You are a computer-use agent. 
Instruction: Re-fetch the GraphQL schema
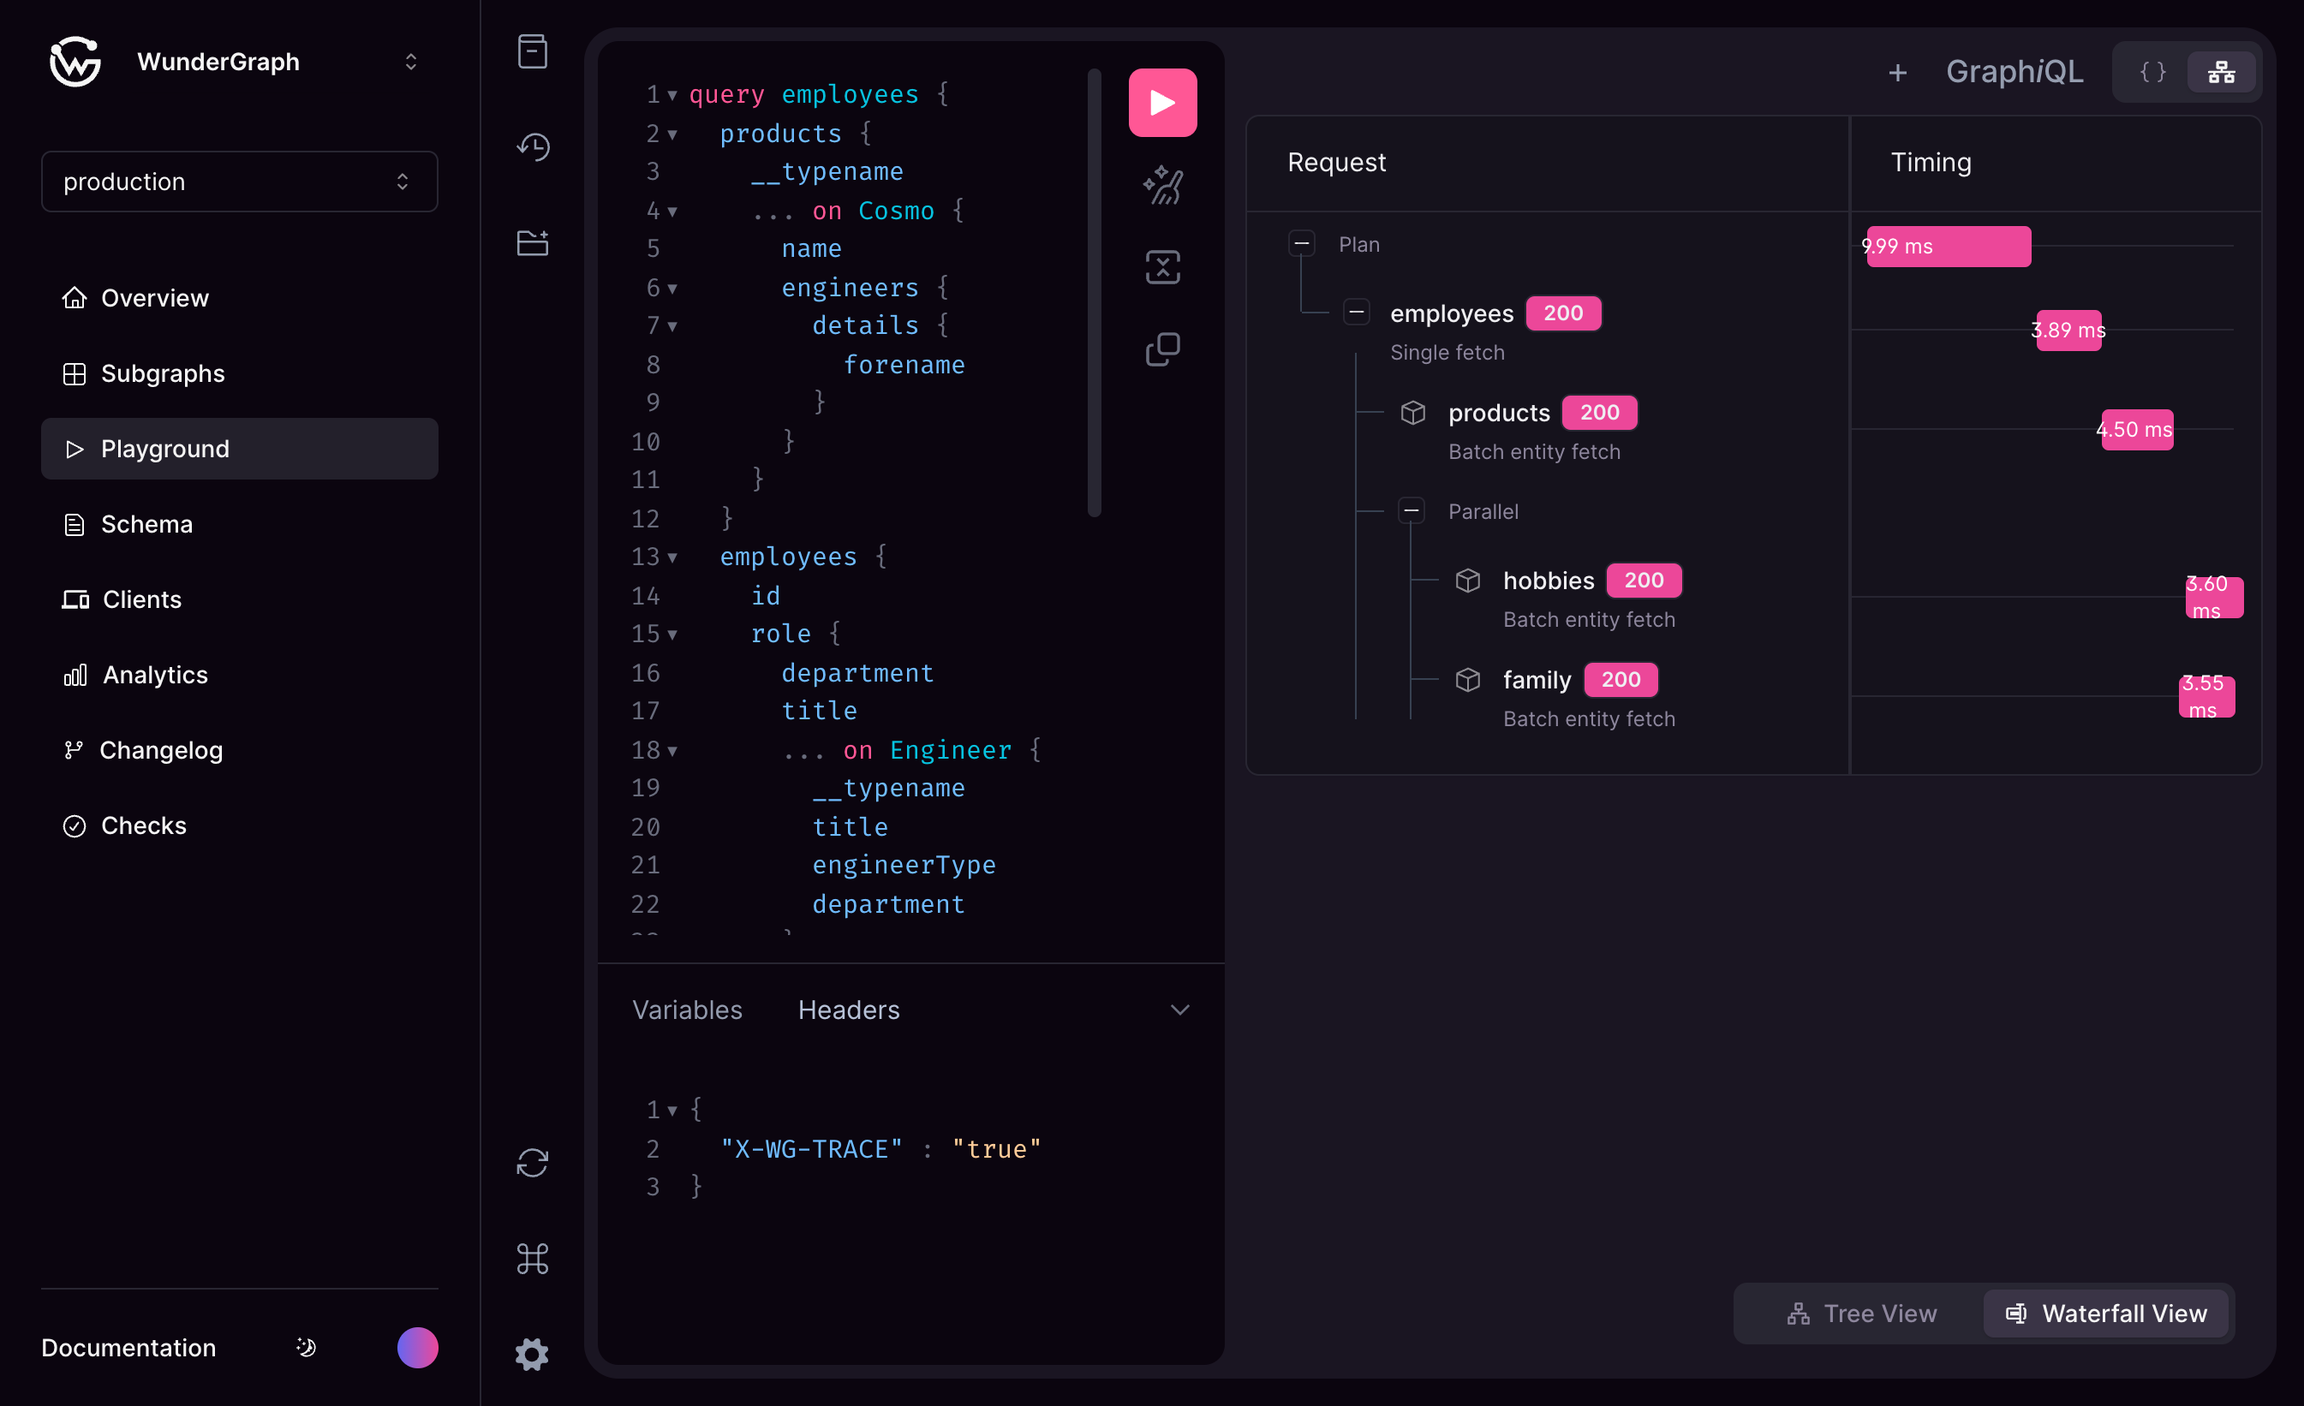[531, 1163]
